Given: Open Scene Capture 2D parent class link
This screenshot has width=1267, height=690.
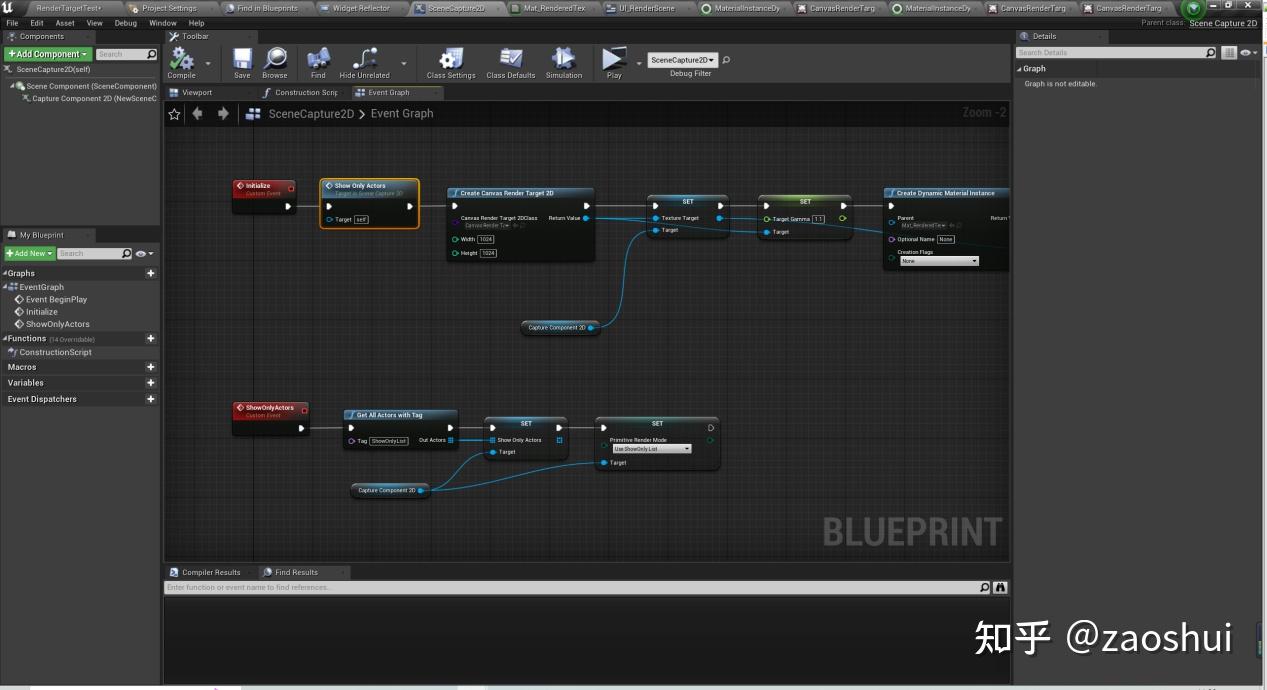Looking at the screenshot, I should click(x=1223, y=23).
